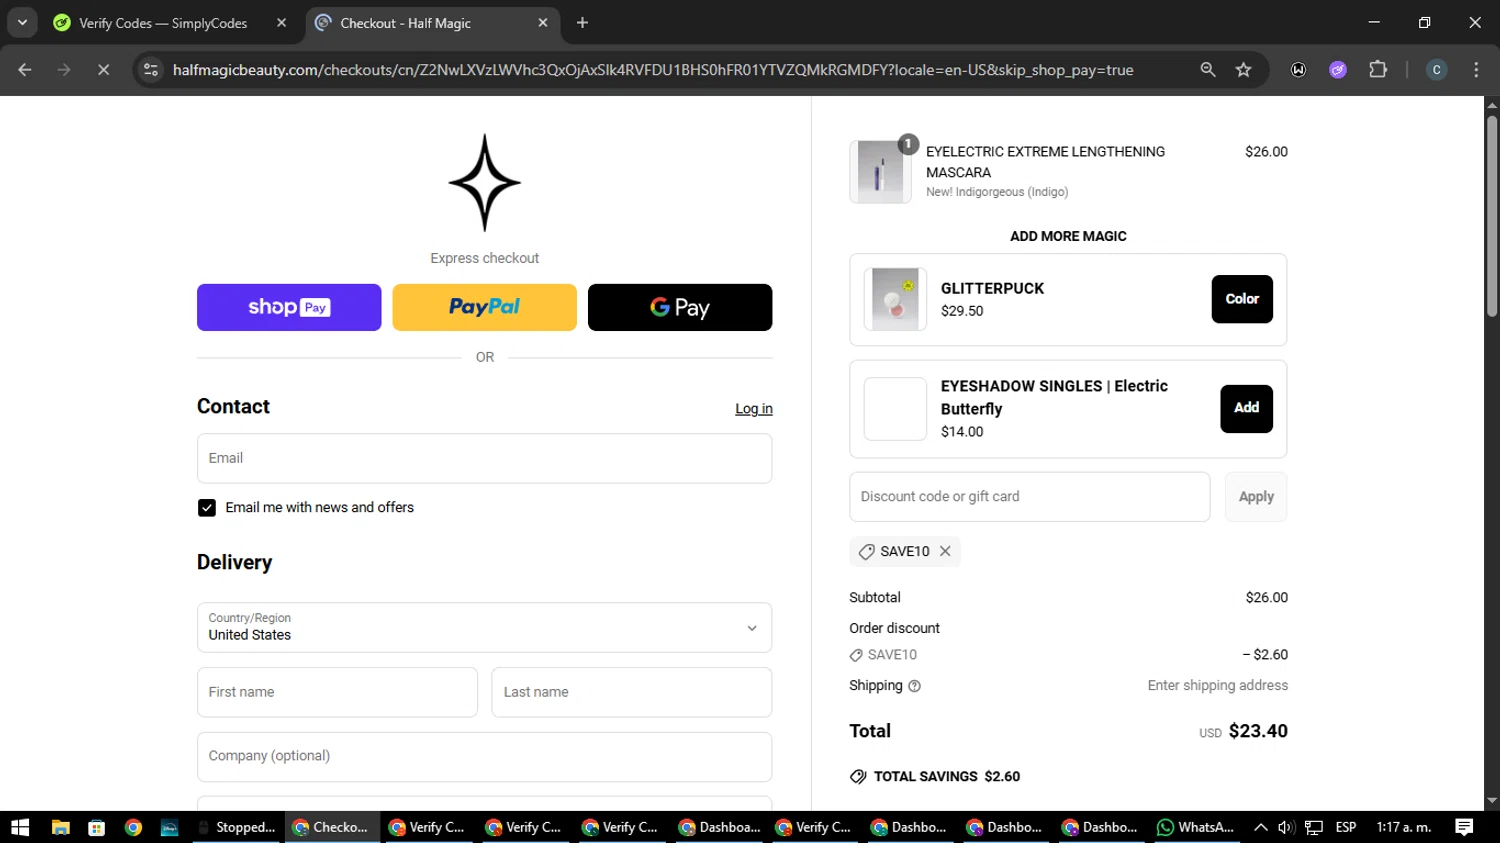Focus the Discount code or gift card field
Screen dimensions: 1500x843
point(1030,497)
